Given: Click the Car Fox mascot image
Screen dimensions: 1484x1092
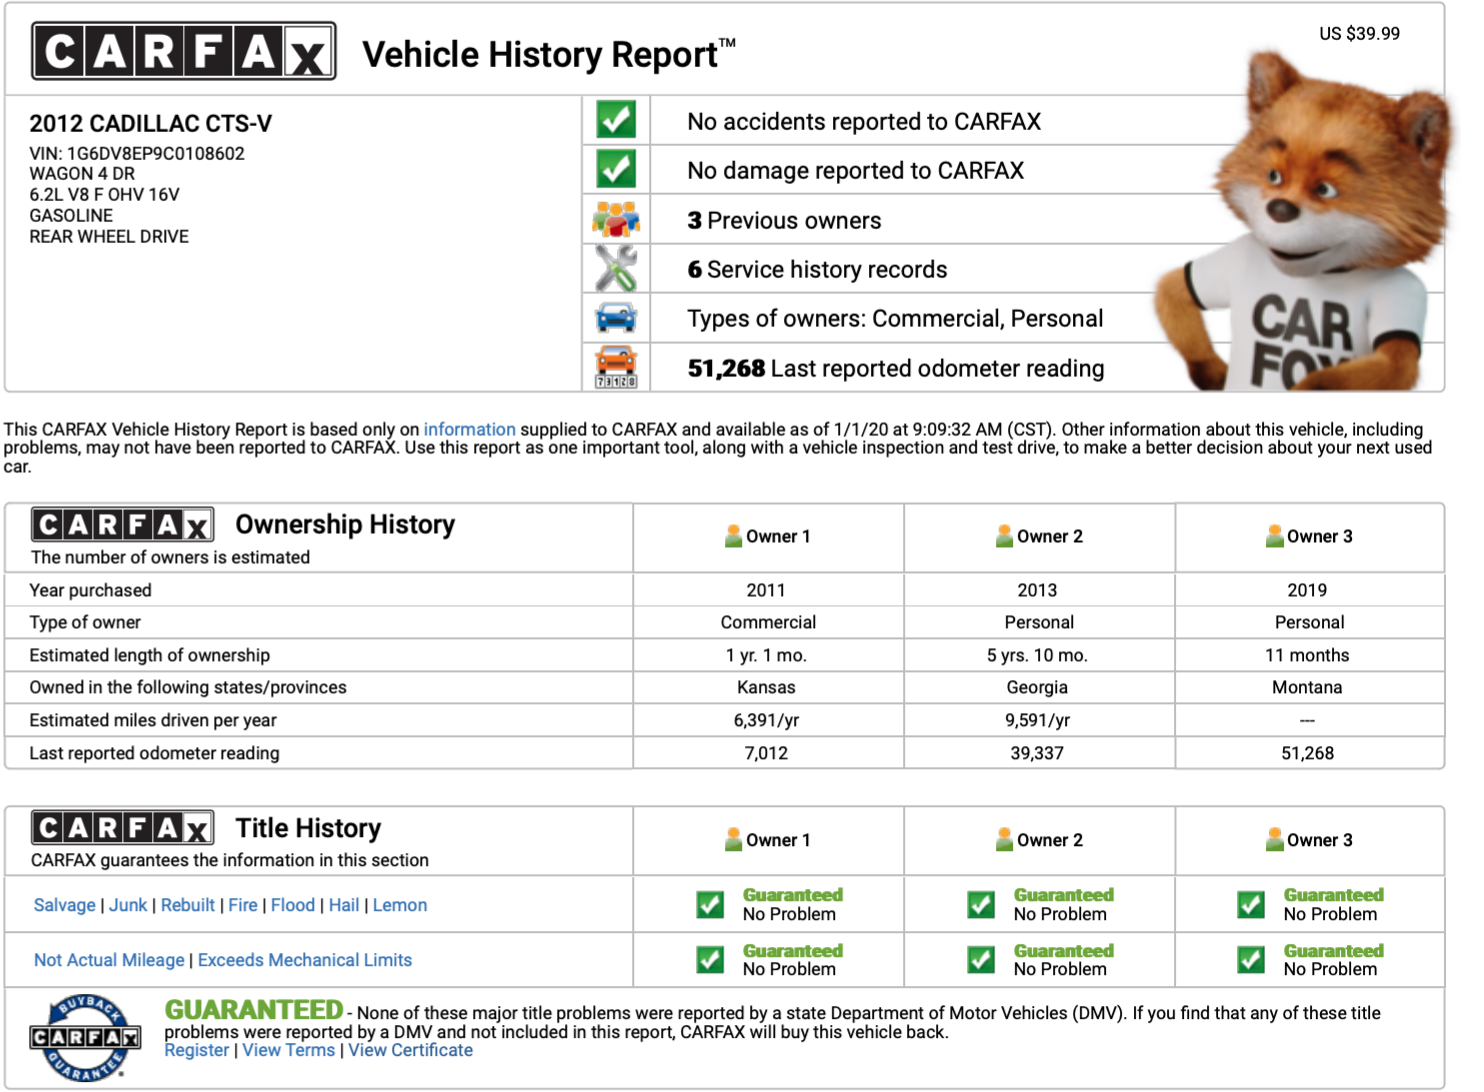Looking at the screenshot, I should [1305, 220].
